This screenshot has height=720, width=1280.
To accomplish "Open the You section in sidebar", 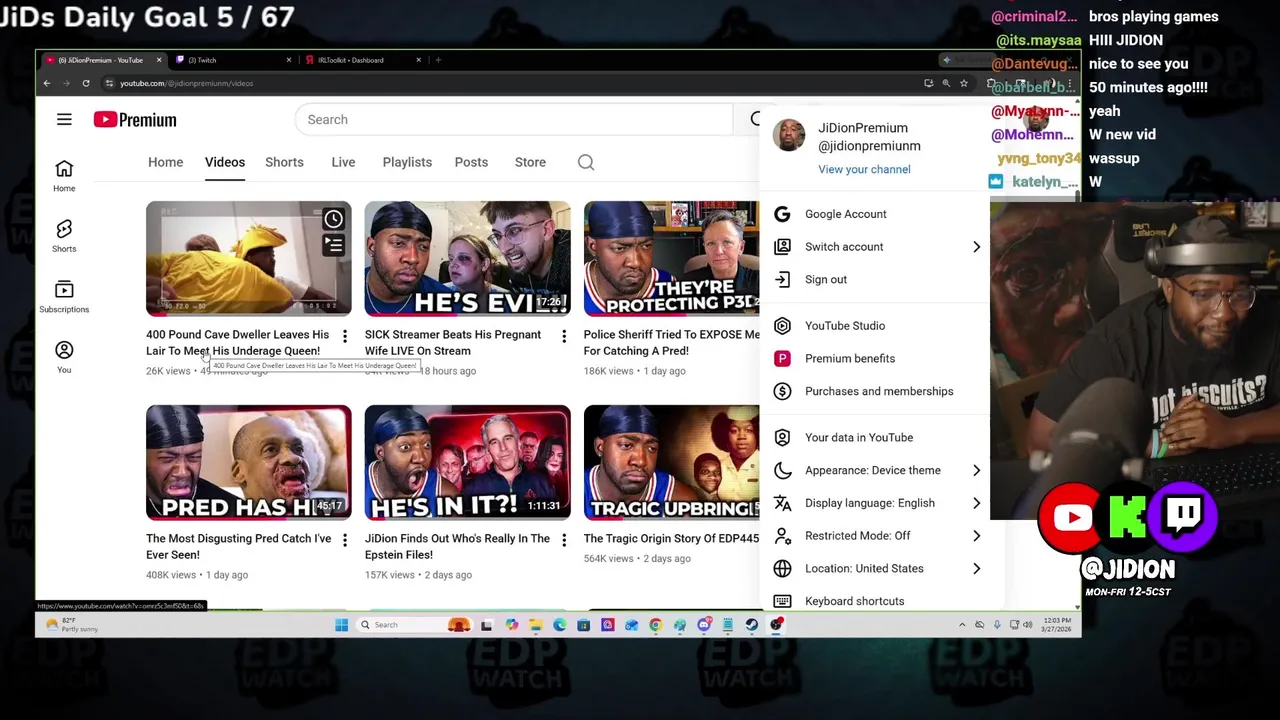I will click(64, 357).
